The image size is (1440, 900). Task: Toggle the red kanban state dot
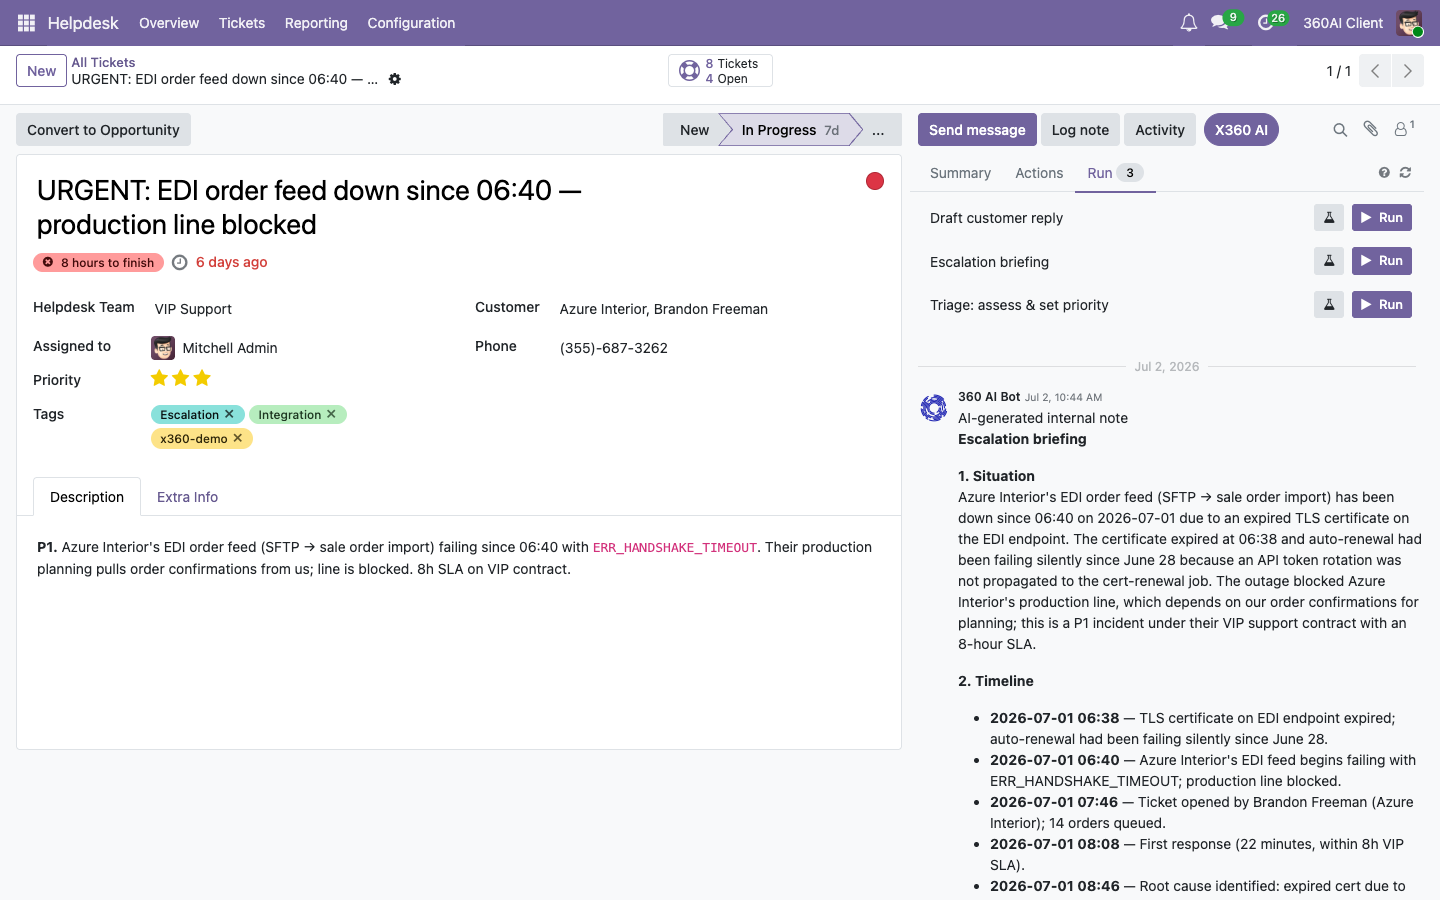(875, 181)
